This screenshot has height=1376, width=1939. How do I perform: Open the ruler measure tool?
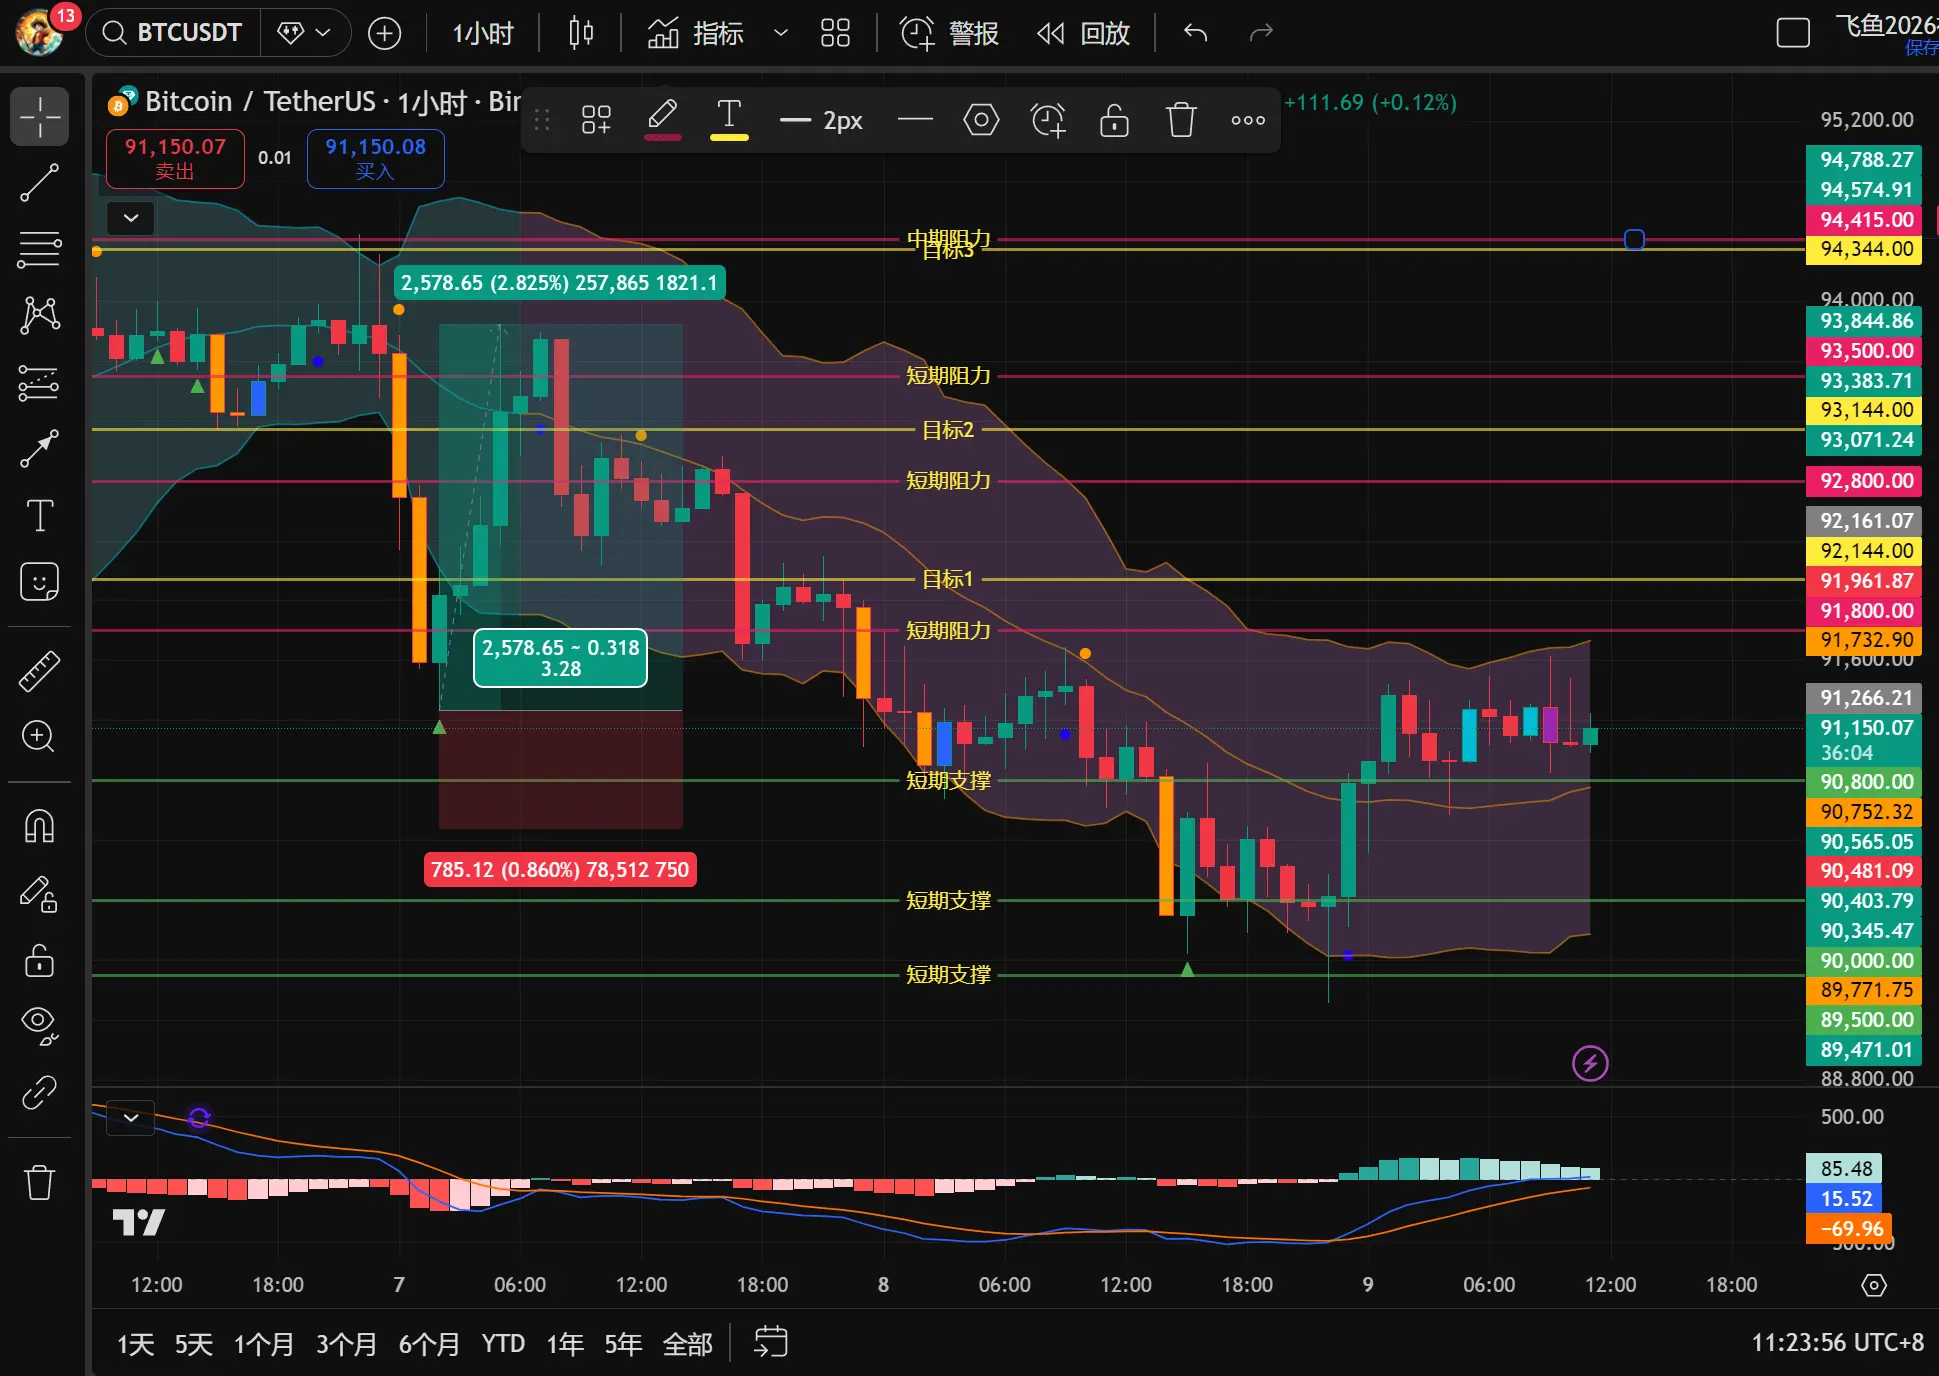(x=39, y=671)
